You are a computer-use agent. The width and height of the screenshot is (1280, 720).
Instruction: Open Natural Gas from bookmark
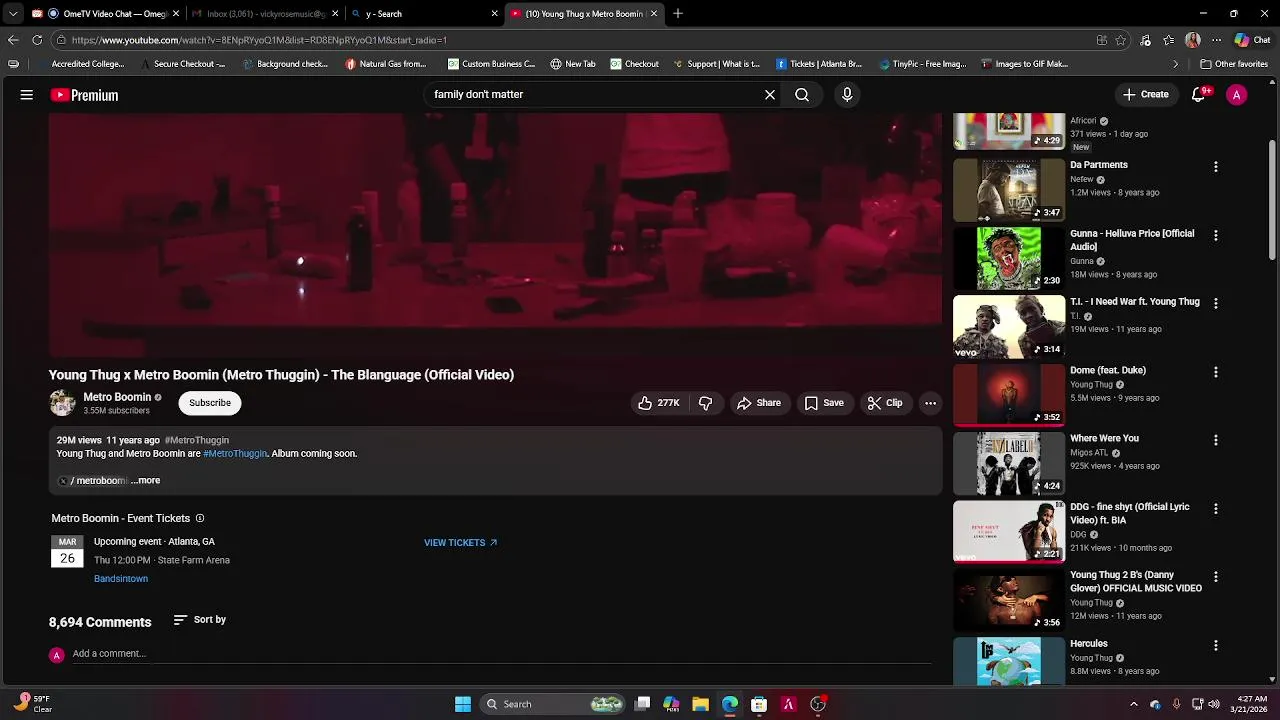(x=386, y=64)
